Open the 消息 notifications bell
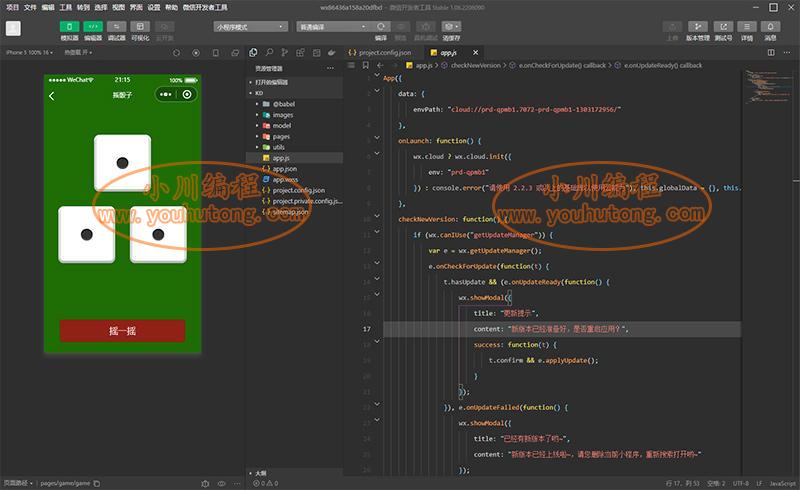800x490 pixels. tap(770, 27)
